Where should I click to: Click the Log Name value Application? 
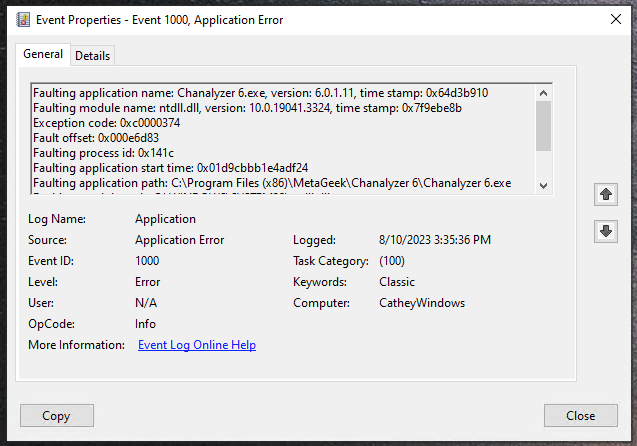(165, 219)
